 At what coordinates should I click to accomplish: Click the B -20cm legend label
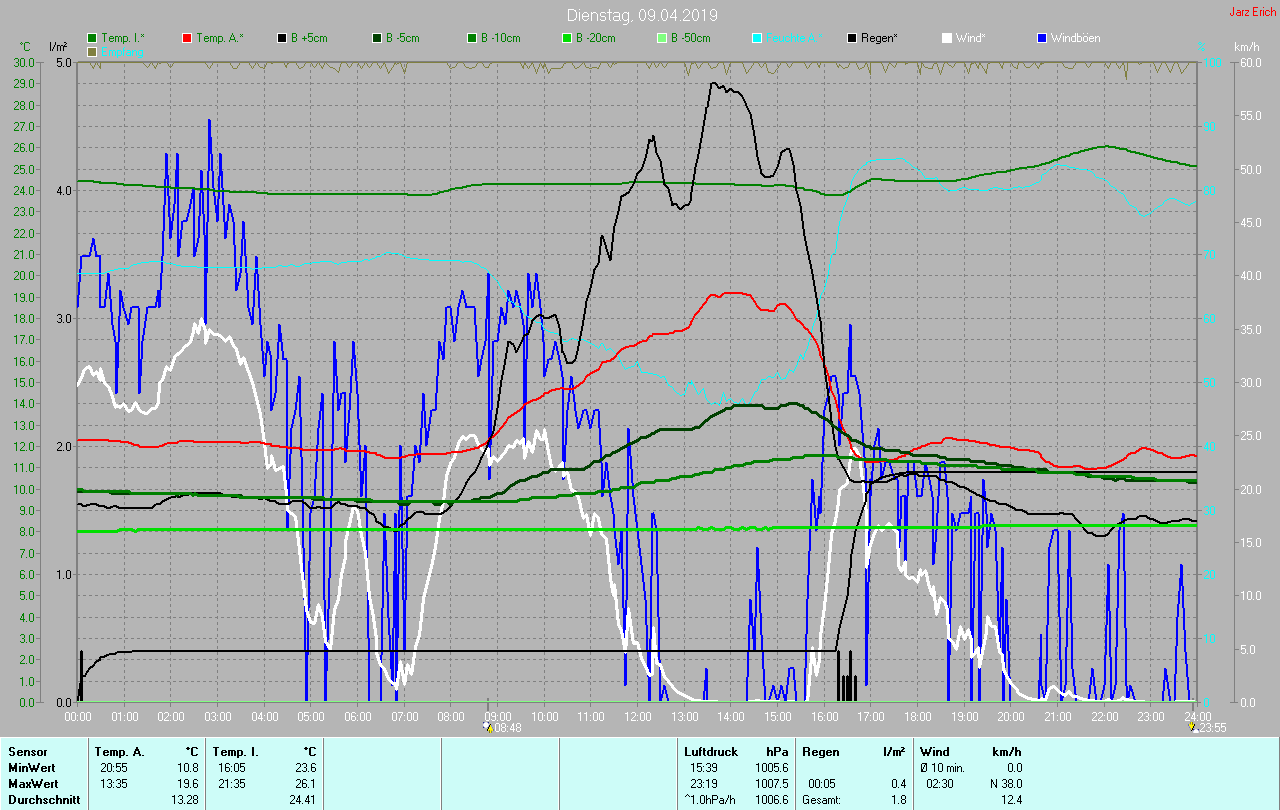595,38
